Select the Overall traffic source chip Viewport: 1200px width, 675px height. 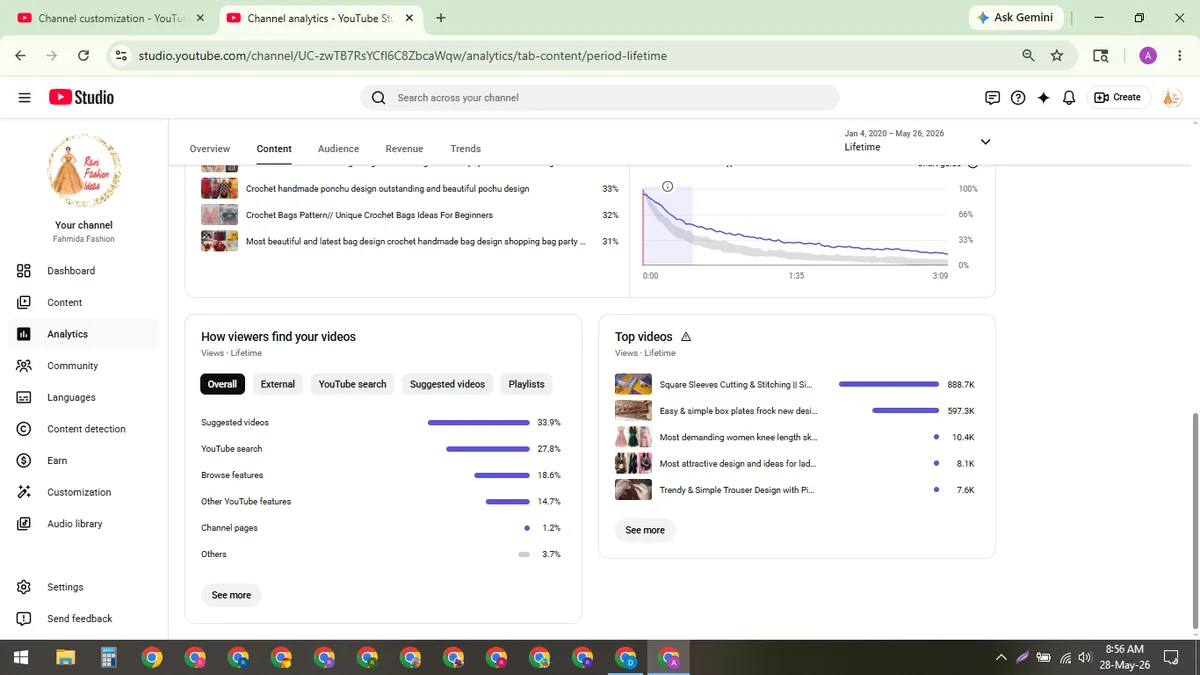click(x=222, y=384)
